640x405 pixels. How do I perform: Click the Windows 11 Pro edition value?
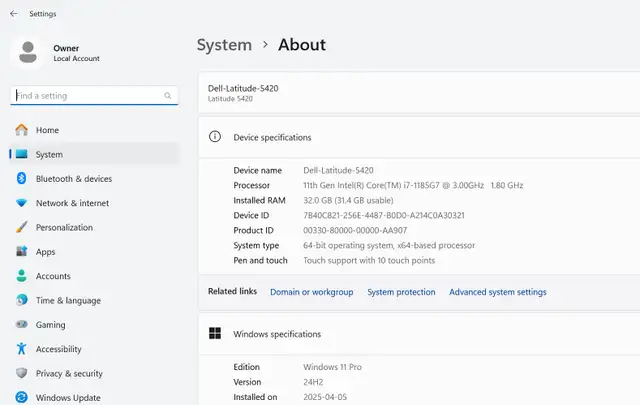332,367
